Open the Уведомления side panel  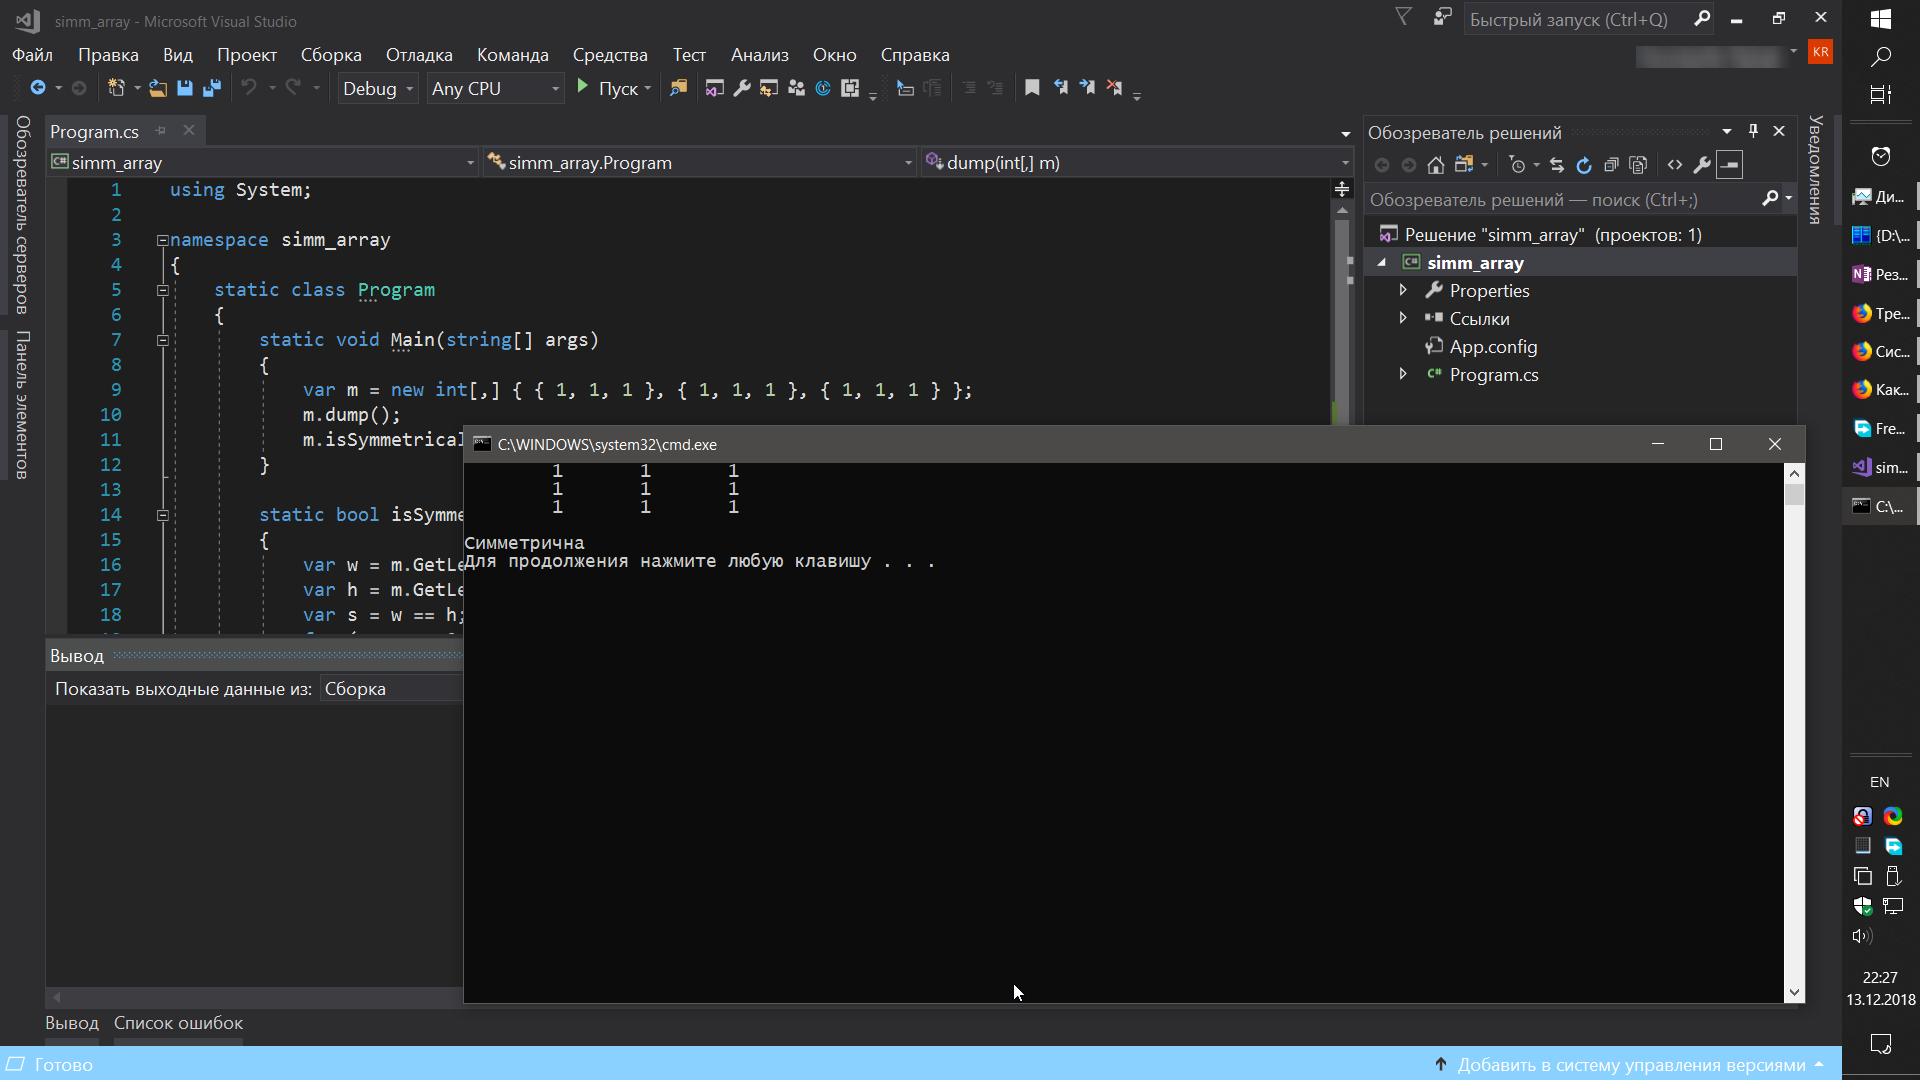(x=1816, y=170)
